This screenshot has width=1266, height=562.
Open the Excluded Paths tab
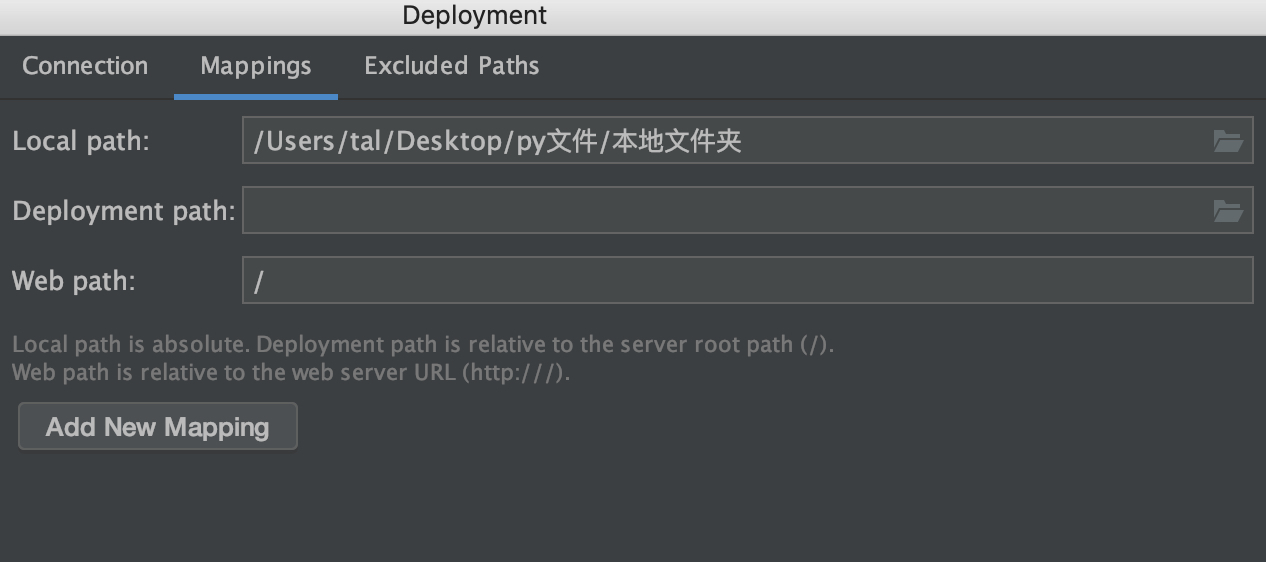(x=451, y=66)
